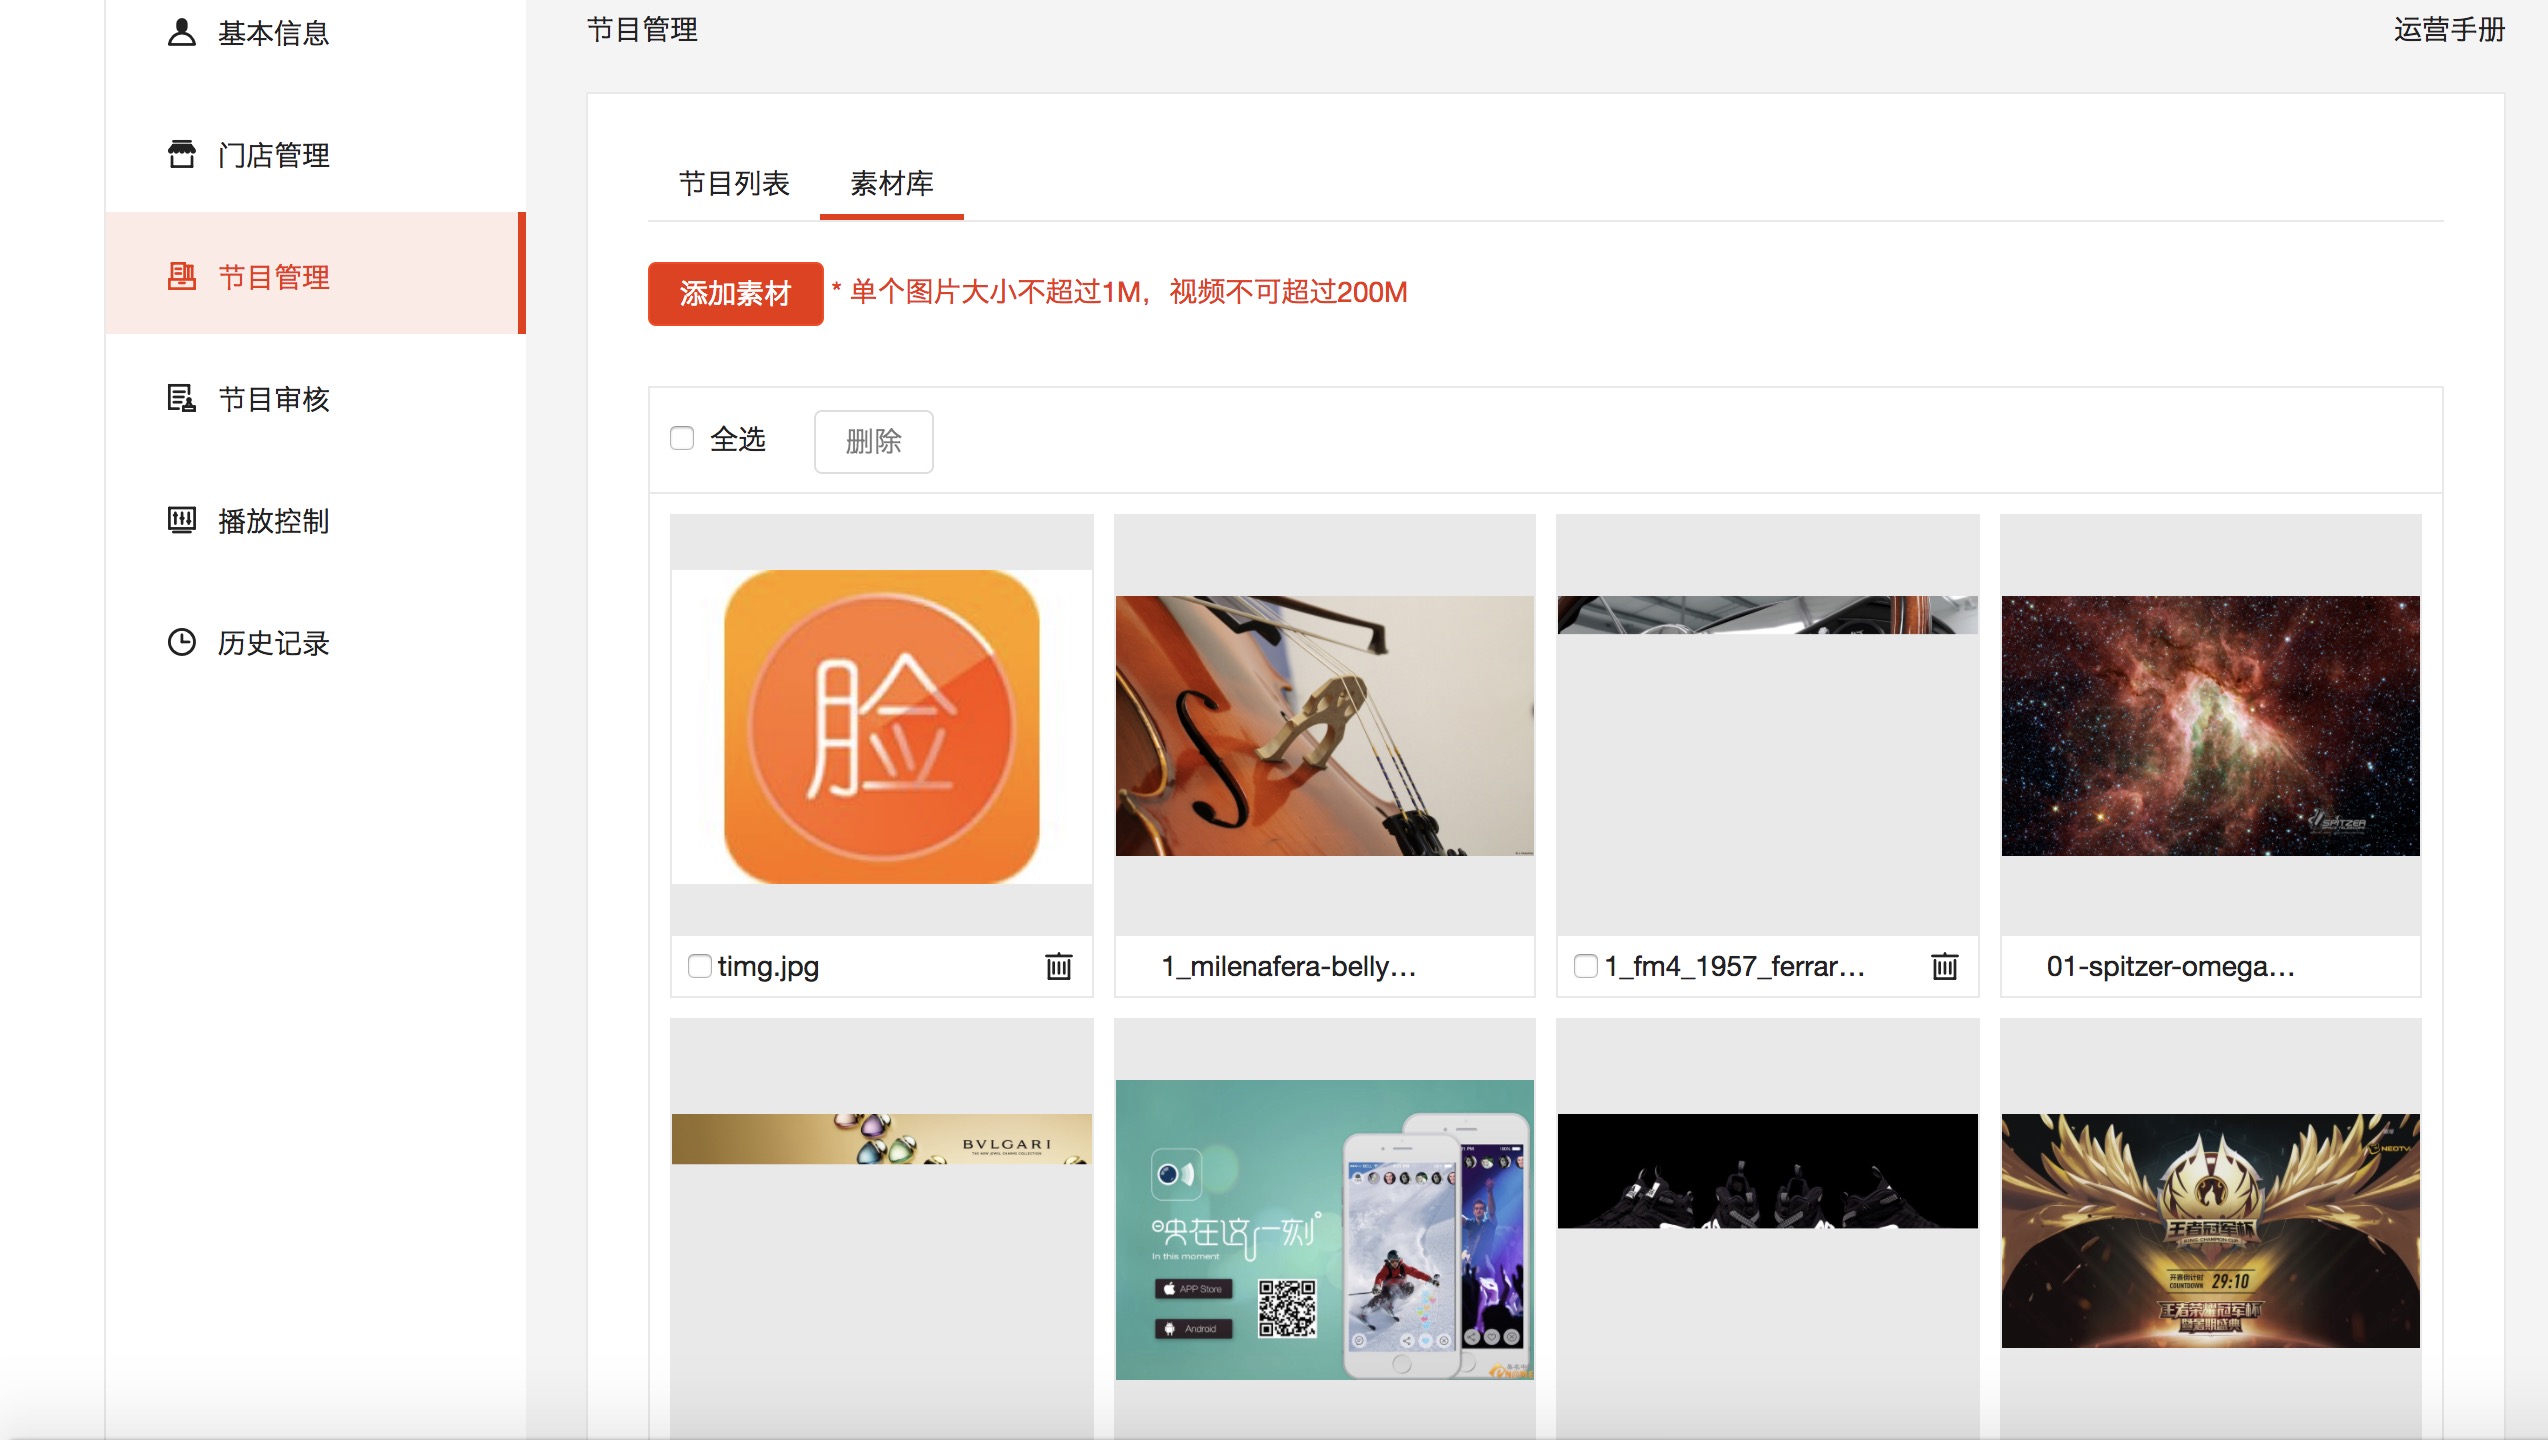Viewport: 2548px width, 1440px height.
Task: Open the 运营手册 link
Action: pos(2449,30)
